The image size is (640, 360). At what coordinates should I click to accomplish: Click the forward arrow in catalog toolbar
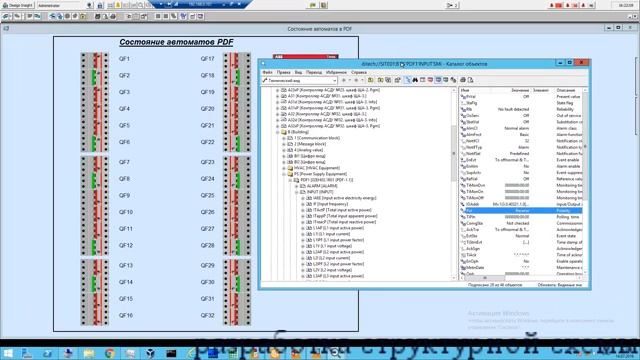click(x=356, y=80)
